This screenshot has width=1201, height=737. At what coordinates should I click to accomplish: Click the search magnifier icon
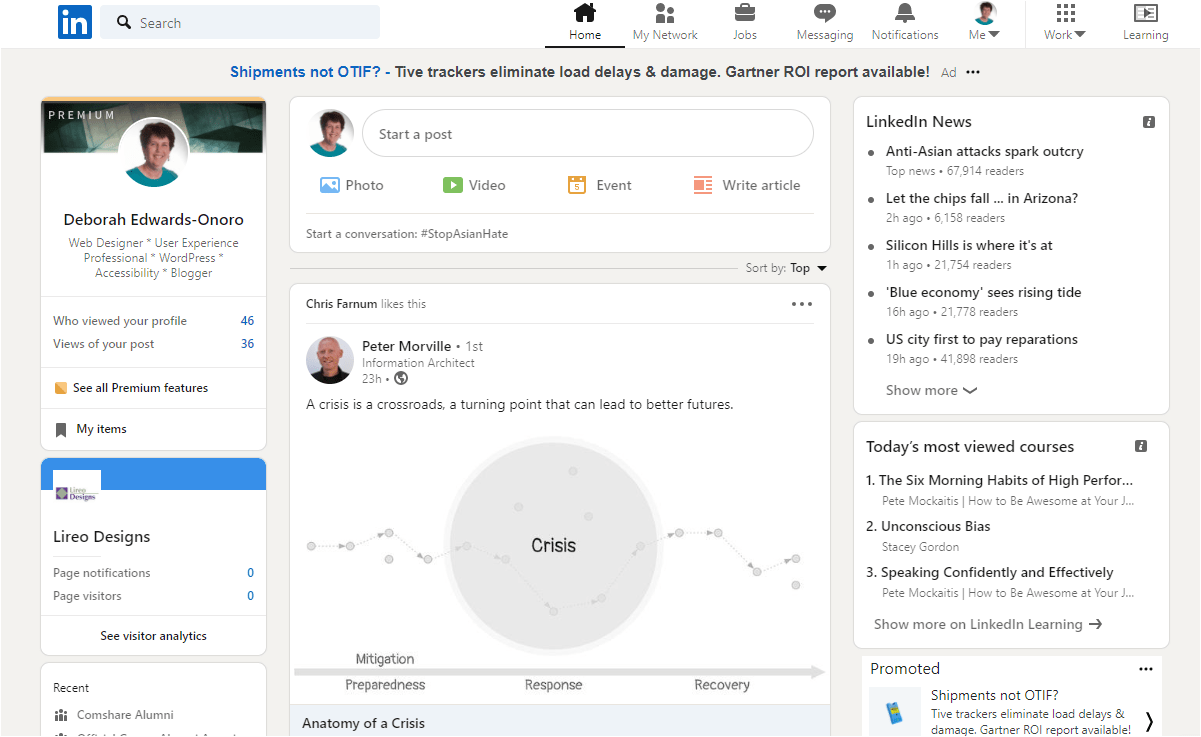pos(124,22)
